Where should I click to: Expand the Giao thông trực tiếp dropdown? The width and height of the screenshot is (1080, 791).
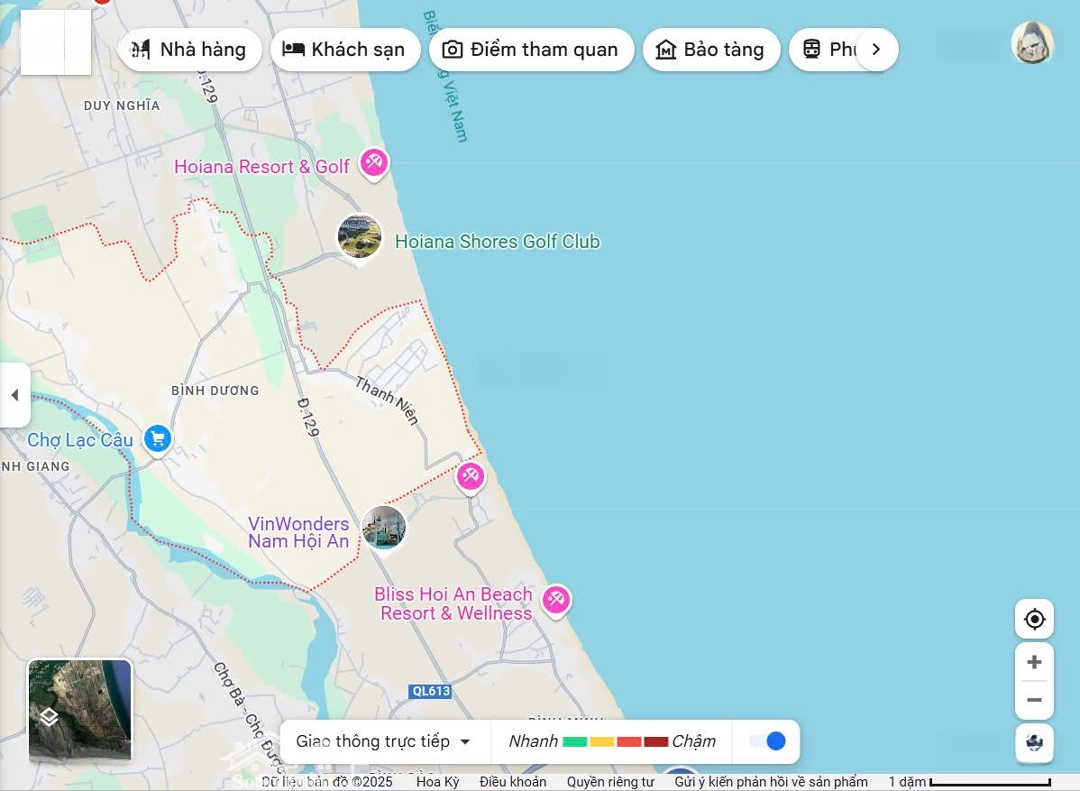pyautogui.click(x=384, y=741)
